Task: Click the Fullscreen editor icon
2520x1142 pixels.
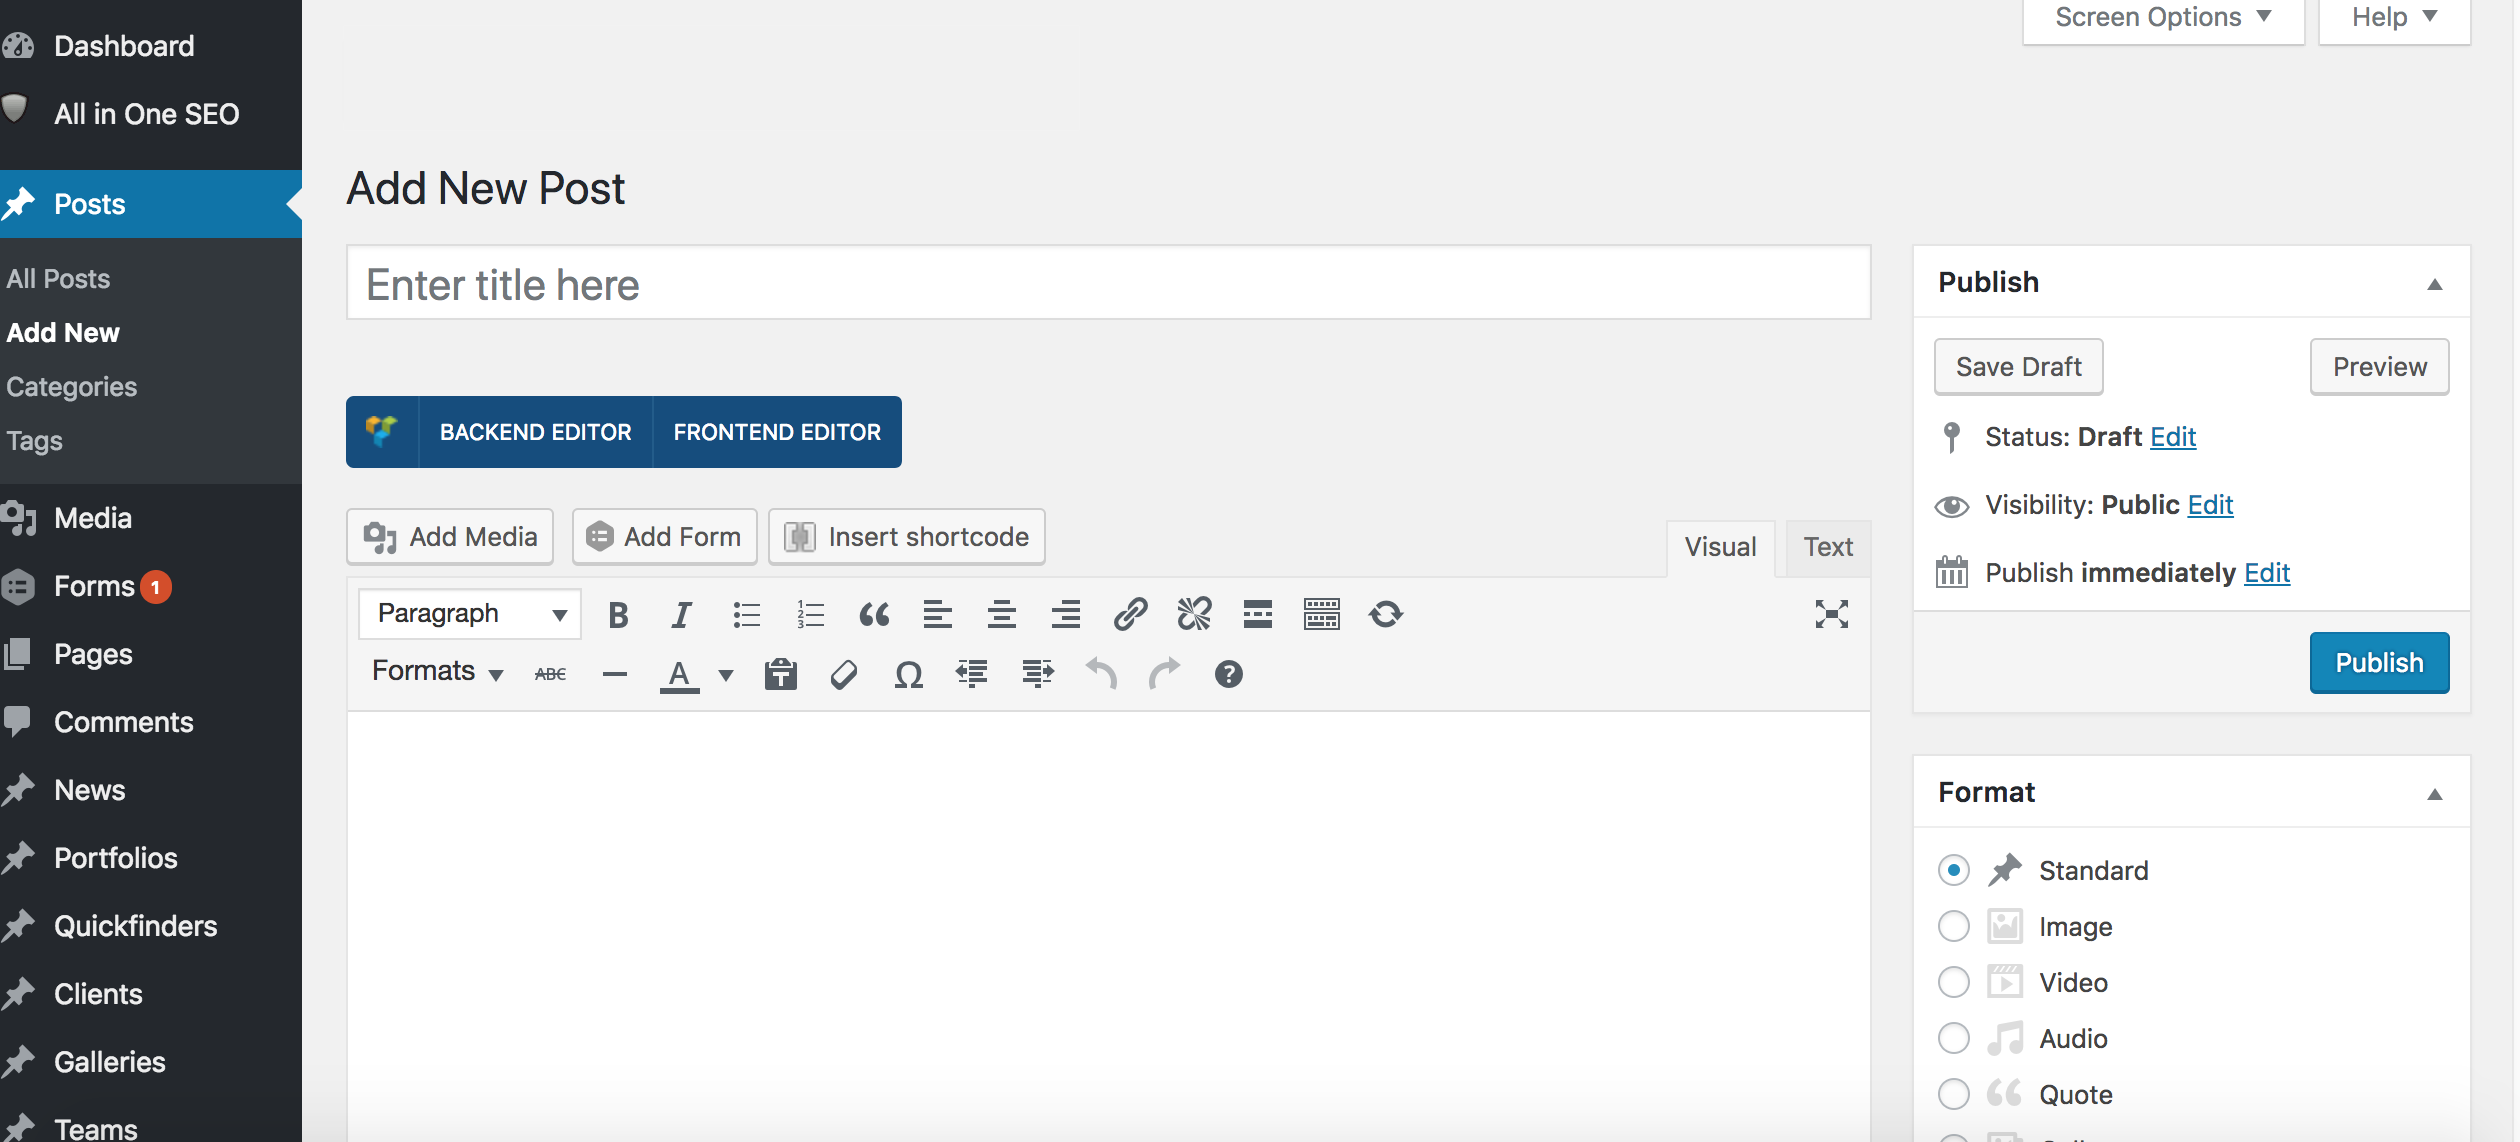Action: click(1832, 615)
